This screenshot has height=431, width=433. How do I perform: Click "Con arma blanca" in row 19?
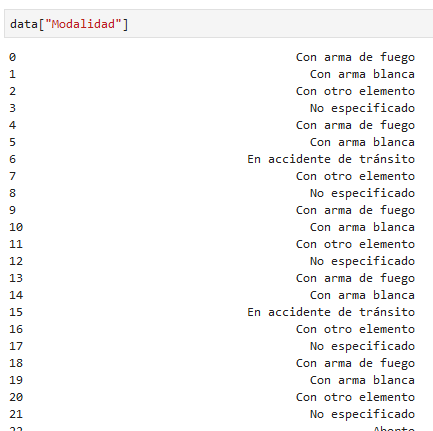362,380
